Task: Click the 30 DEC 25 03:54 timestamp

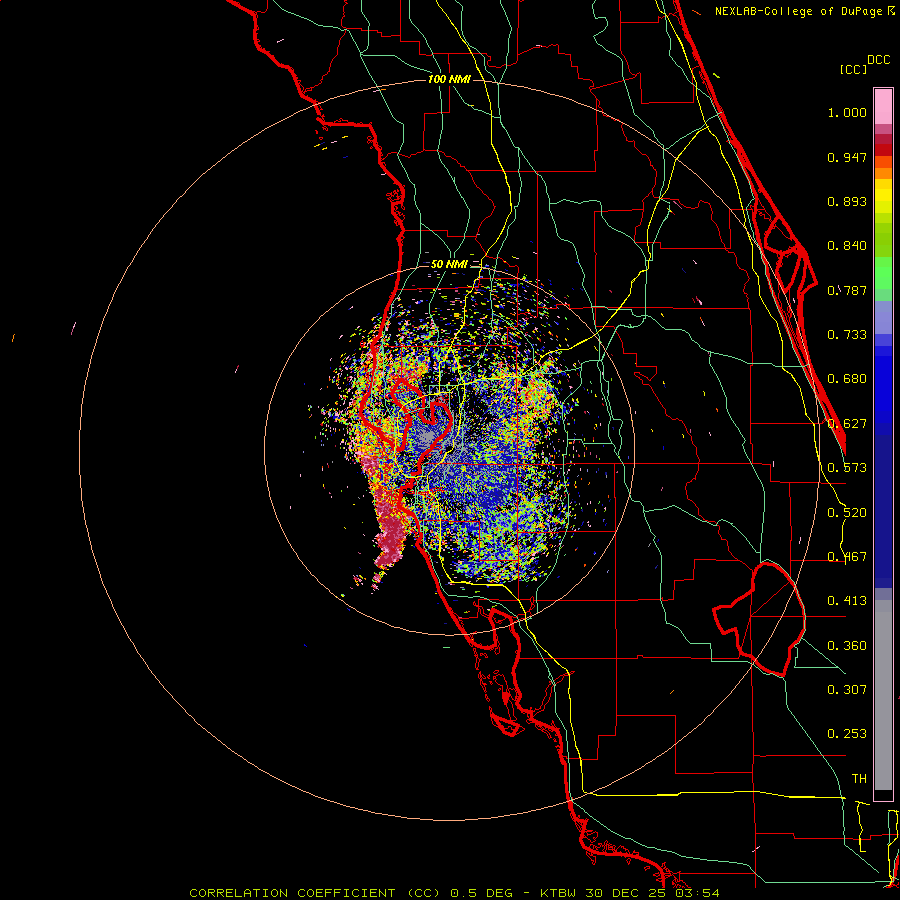Action: 652,893
